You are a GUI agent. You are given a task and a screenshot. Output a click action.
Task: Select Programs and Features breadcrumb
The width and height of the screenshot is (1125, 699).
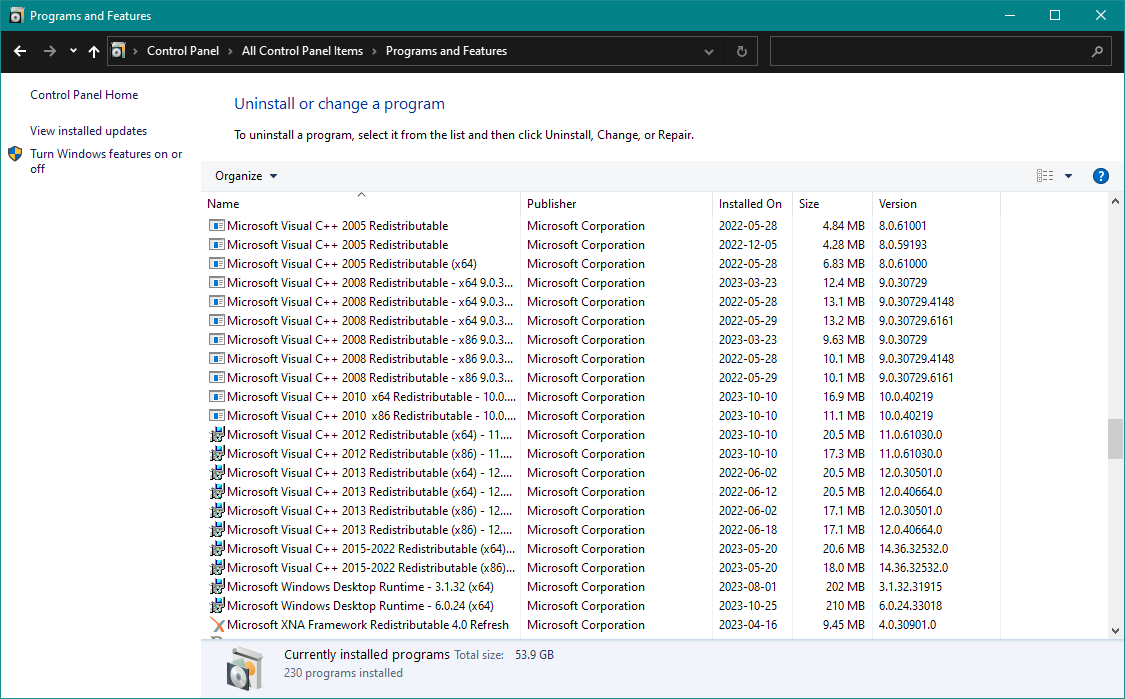pyautogui.click(x=446, y=51)
